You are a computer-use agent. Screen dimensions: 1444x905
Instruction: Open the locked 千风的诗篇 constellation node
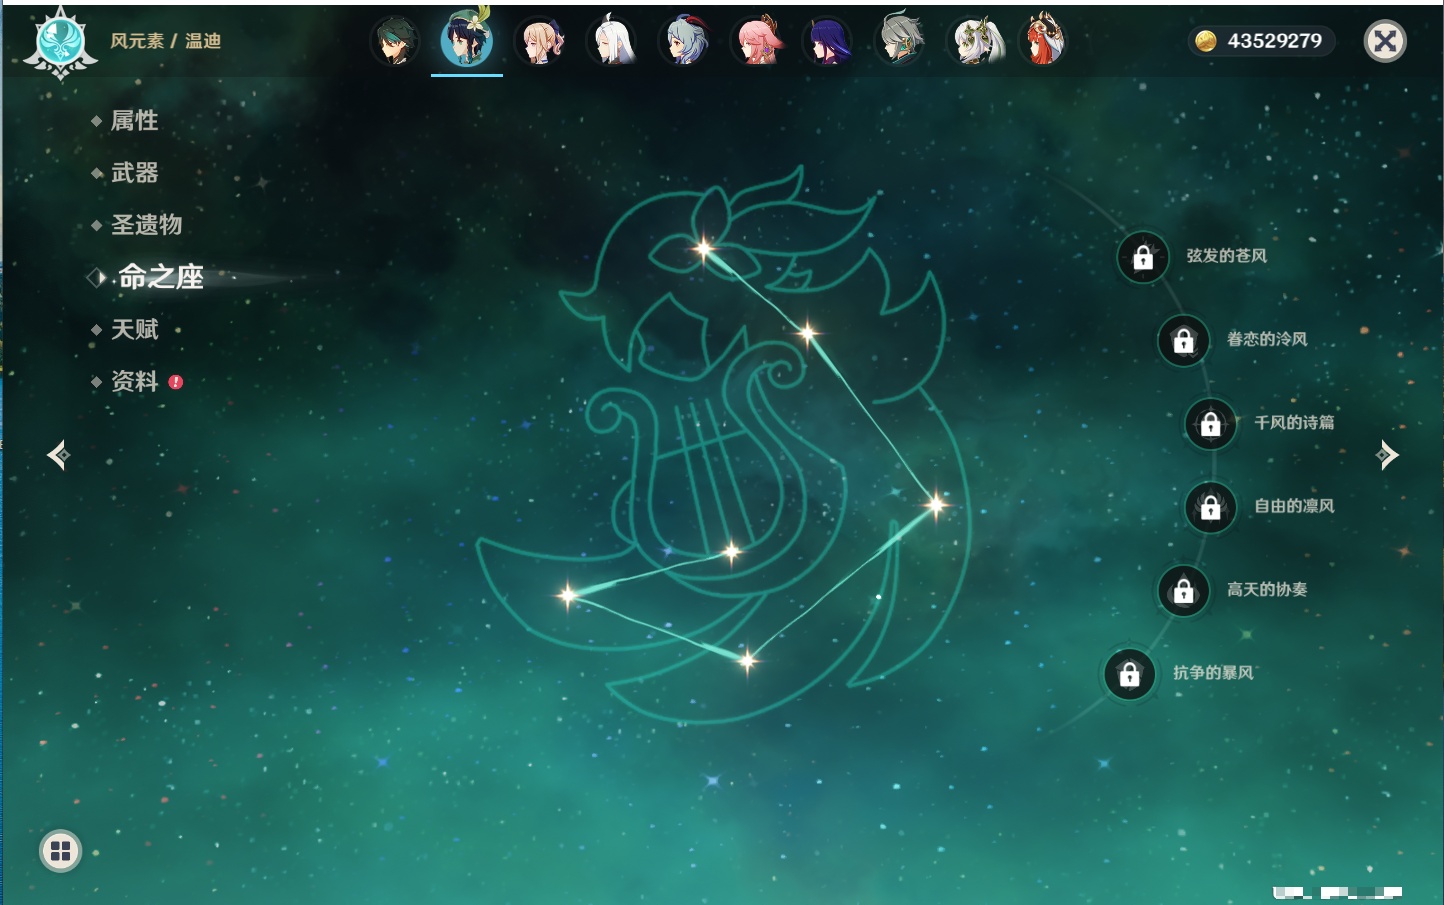point(1211,424)
